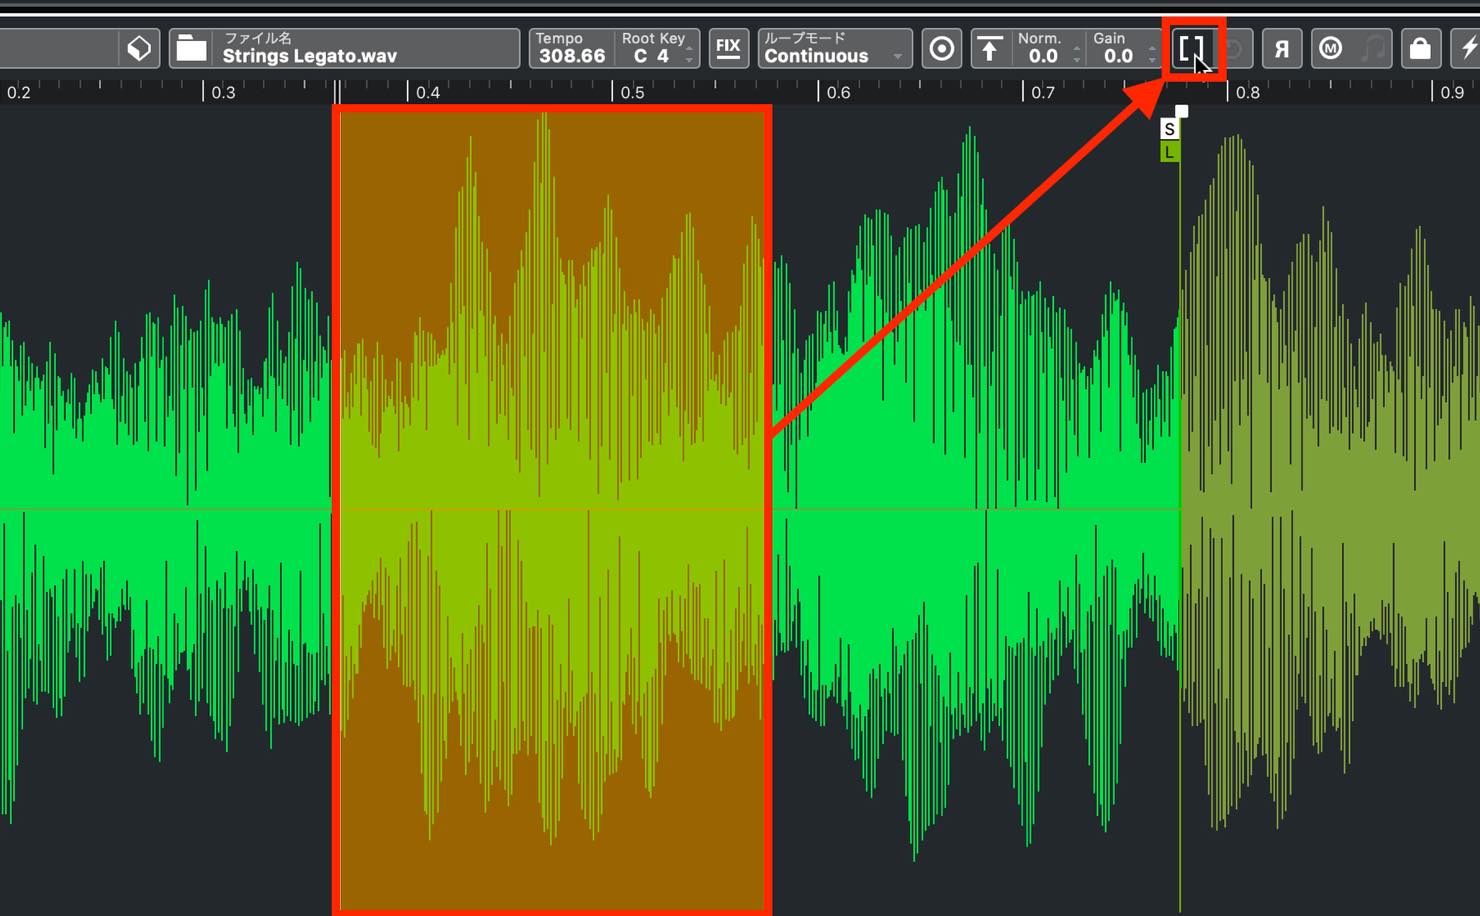Toggle the circled M mono icon
This screenshot has width=1480, height=916.
[x=1330, y=49]
